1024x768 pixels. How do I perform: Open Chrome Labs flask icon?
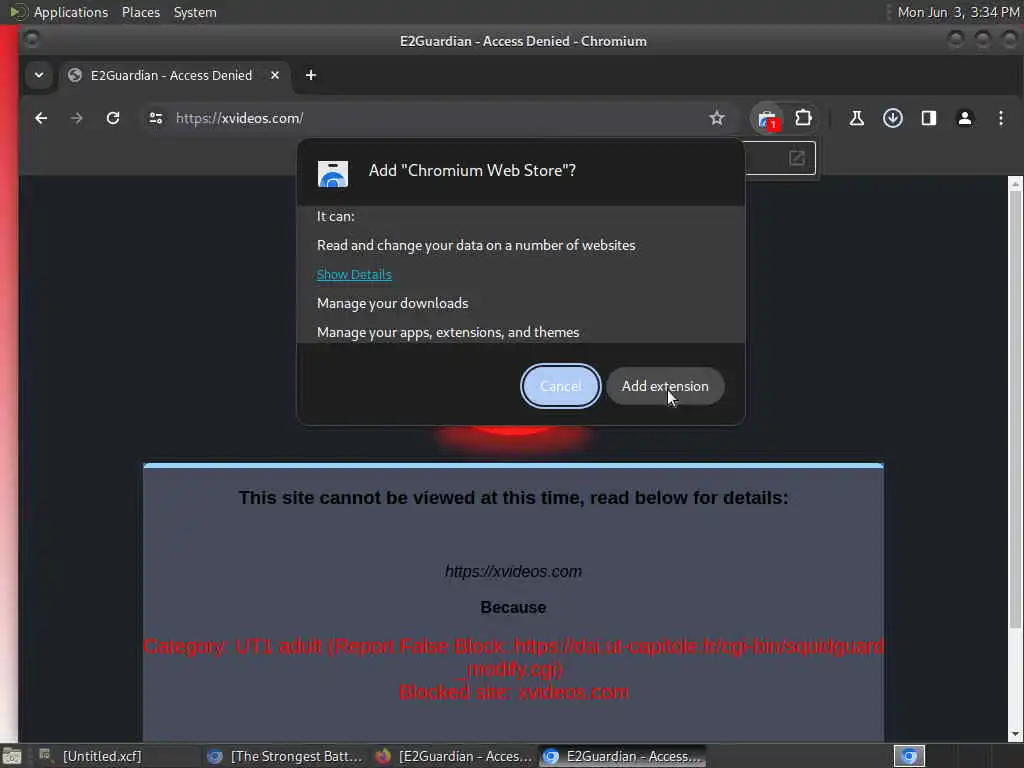click(x=856, y=118)
